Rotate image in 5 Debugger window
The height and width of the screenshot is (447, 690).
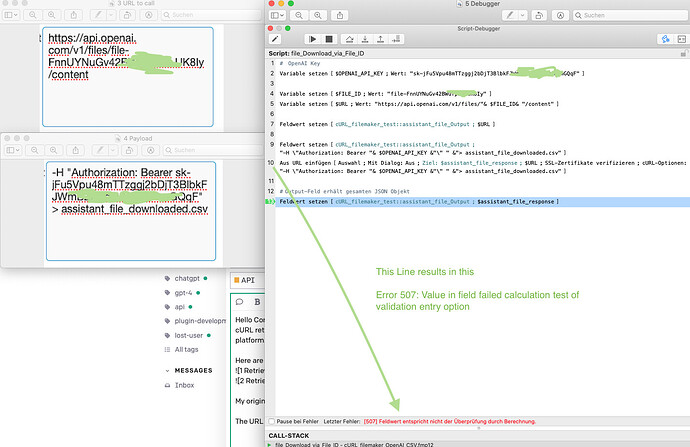tap(539, 15)
